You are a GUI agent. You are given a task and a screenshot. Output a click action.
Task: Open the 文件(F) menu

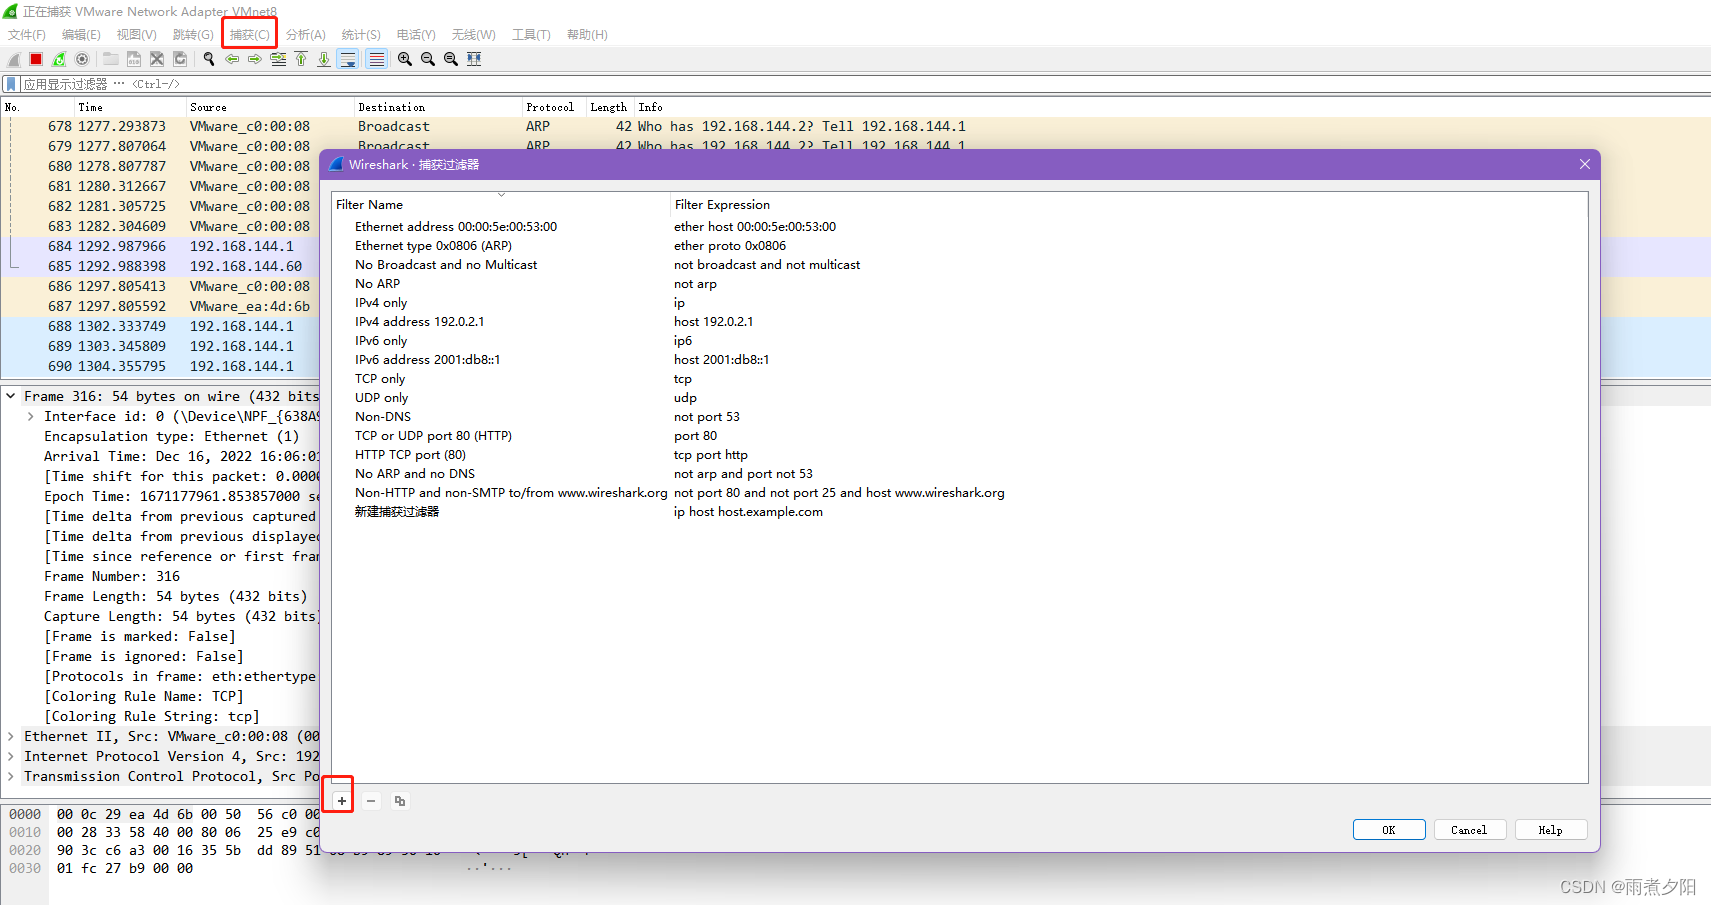tap(27, 35)
